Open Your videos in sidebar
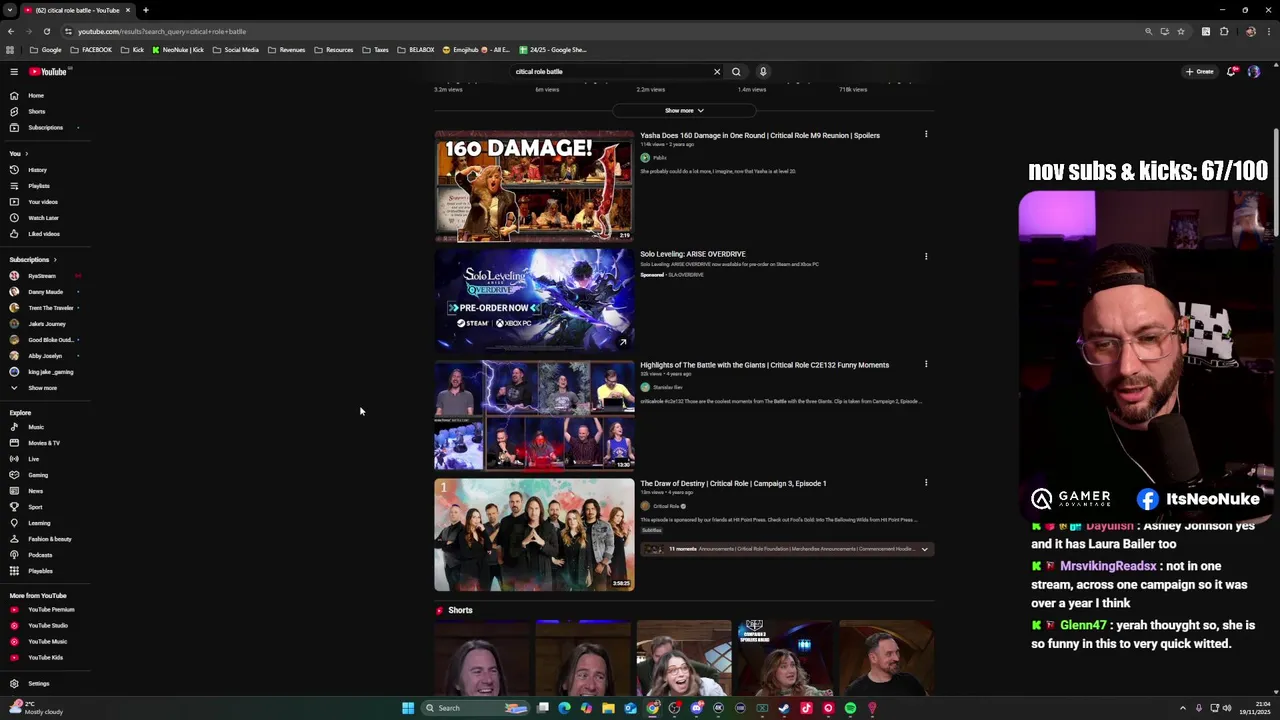The image size is (1280, 720). coord(42,202)
